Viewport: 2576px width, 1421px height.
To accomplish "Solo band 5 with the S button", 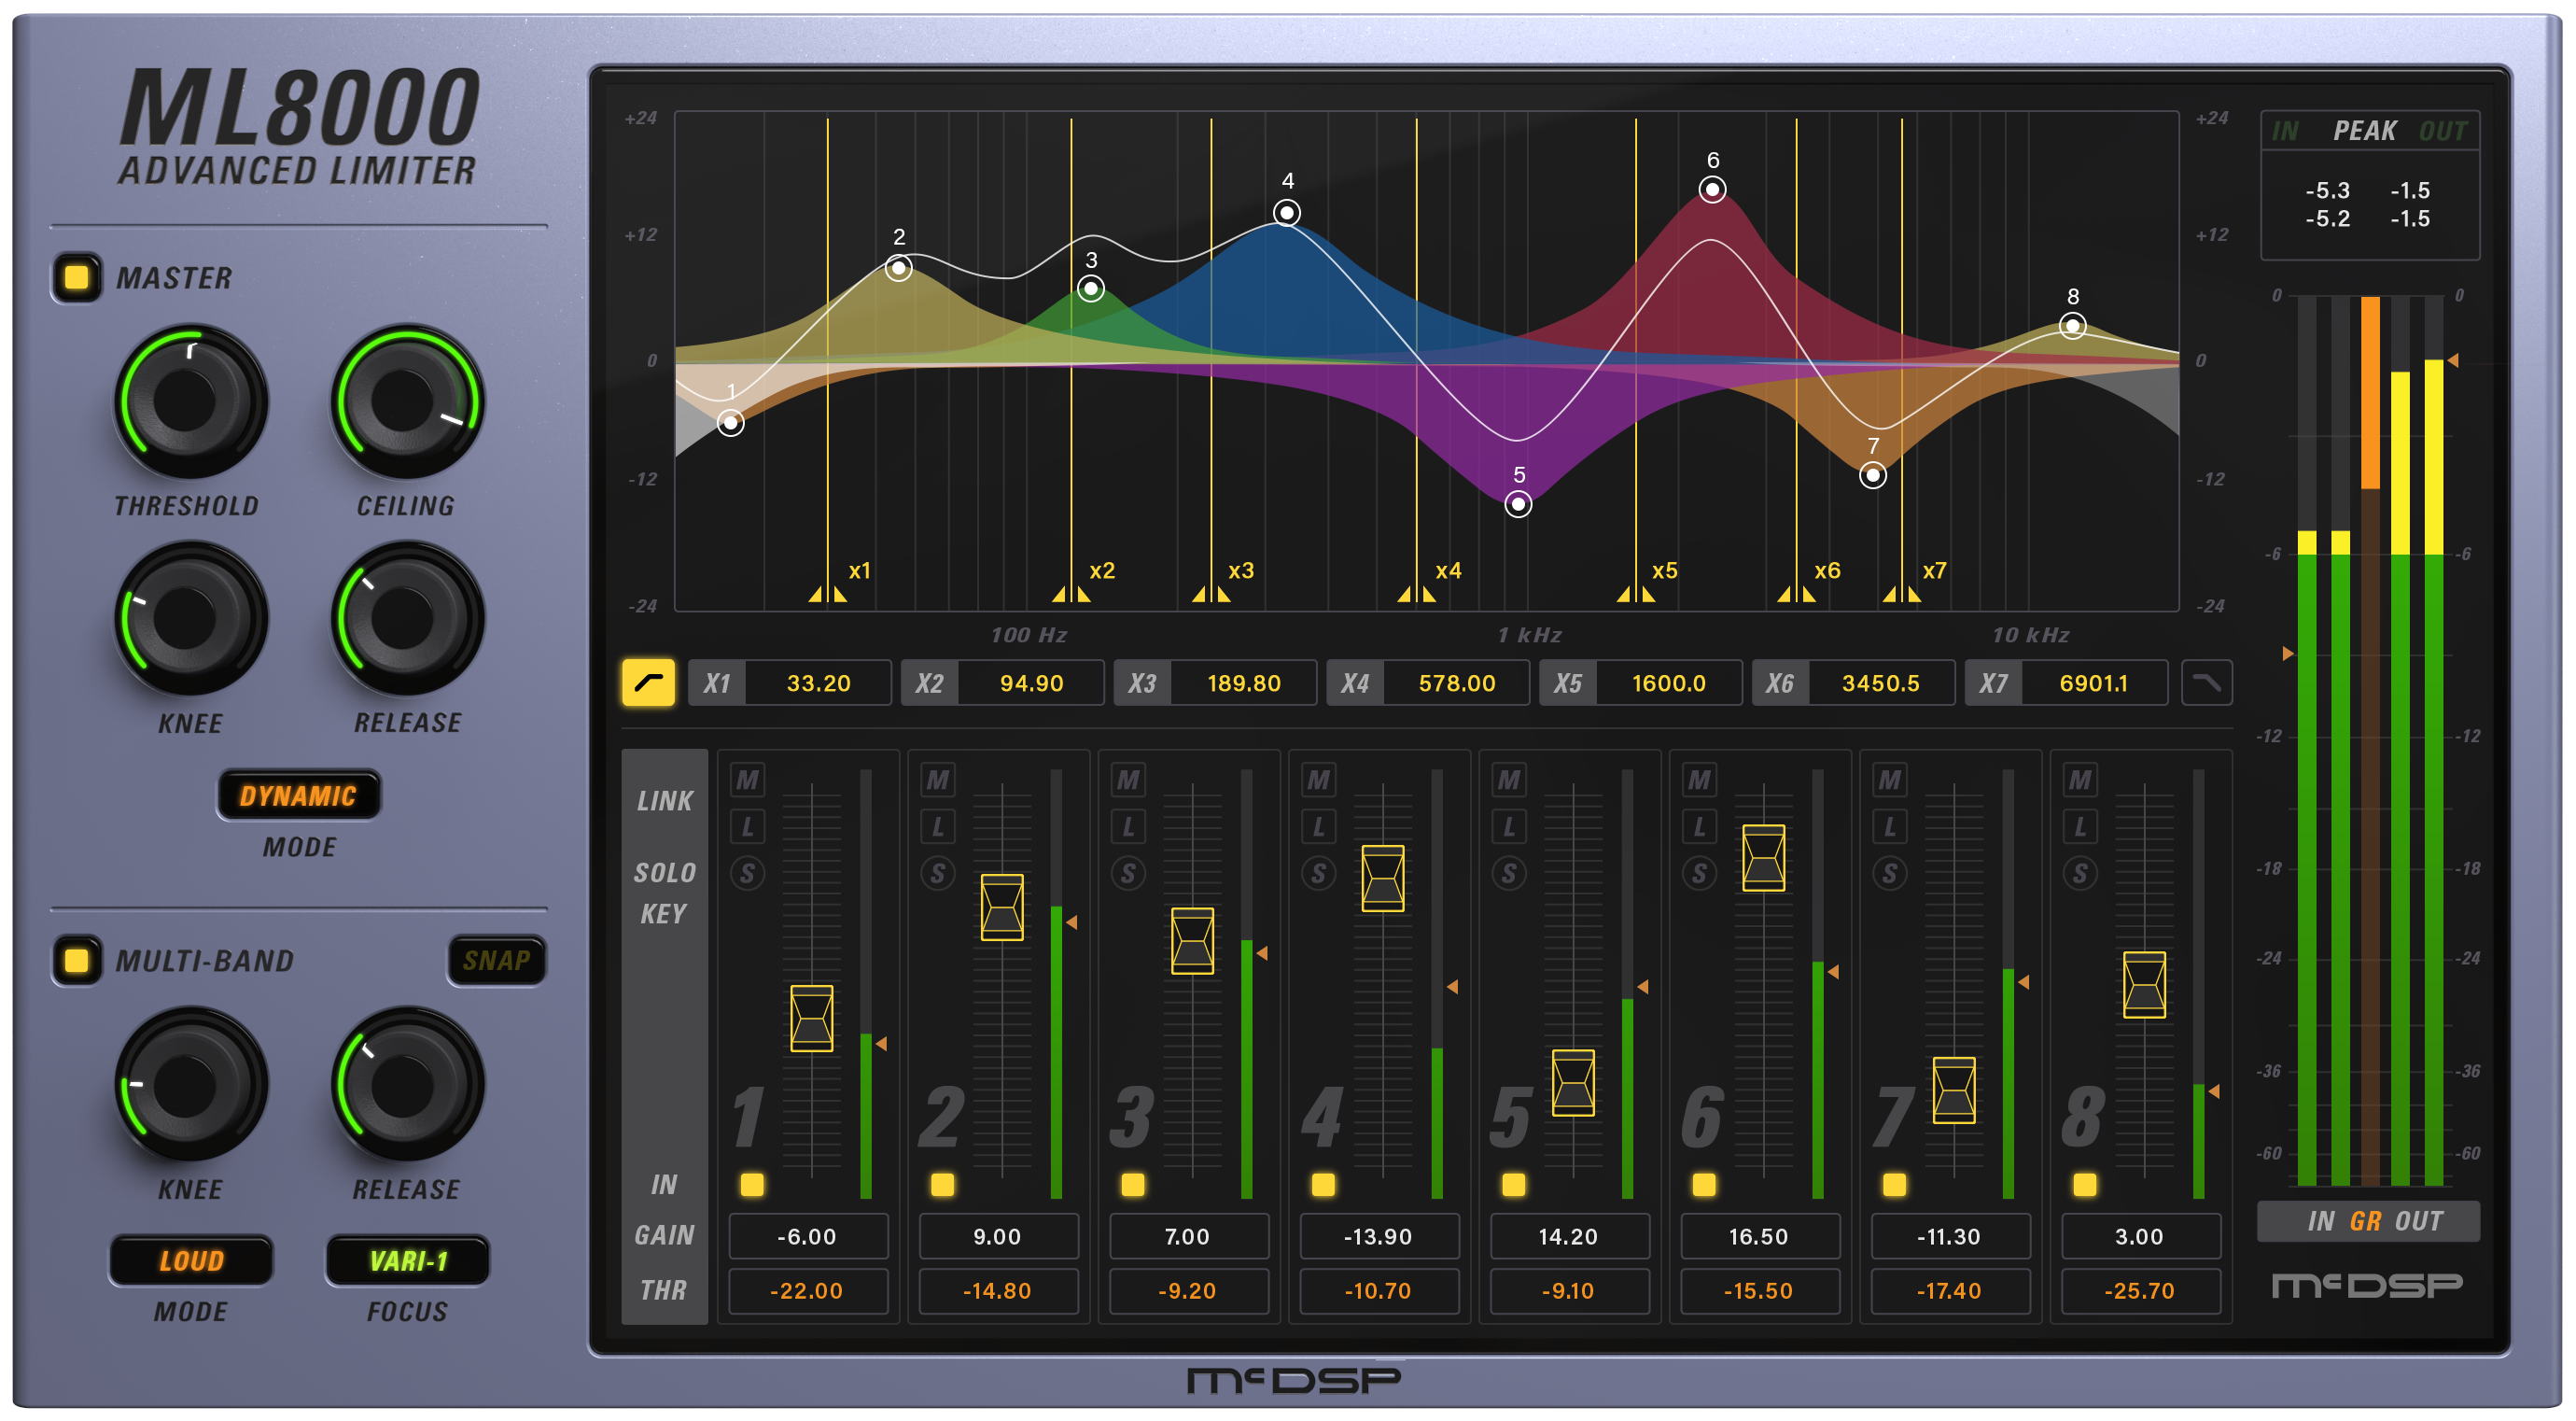I will (1508, 871).
